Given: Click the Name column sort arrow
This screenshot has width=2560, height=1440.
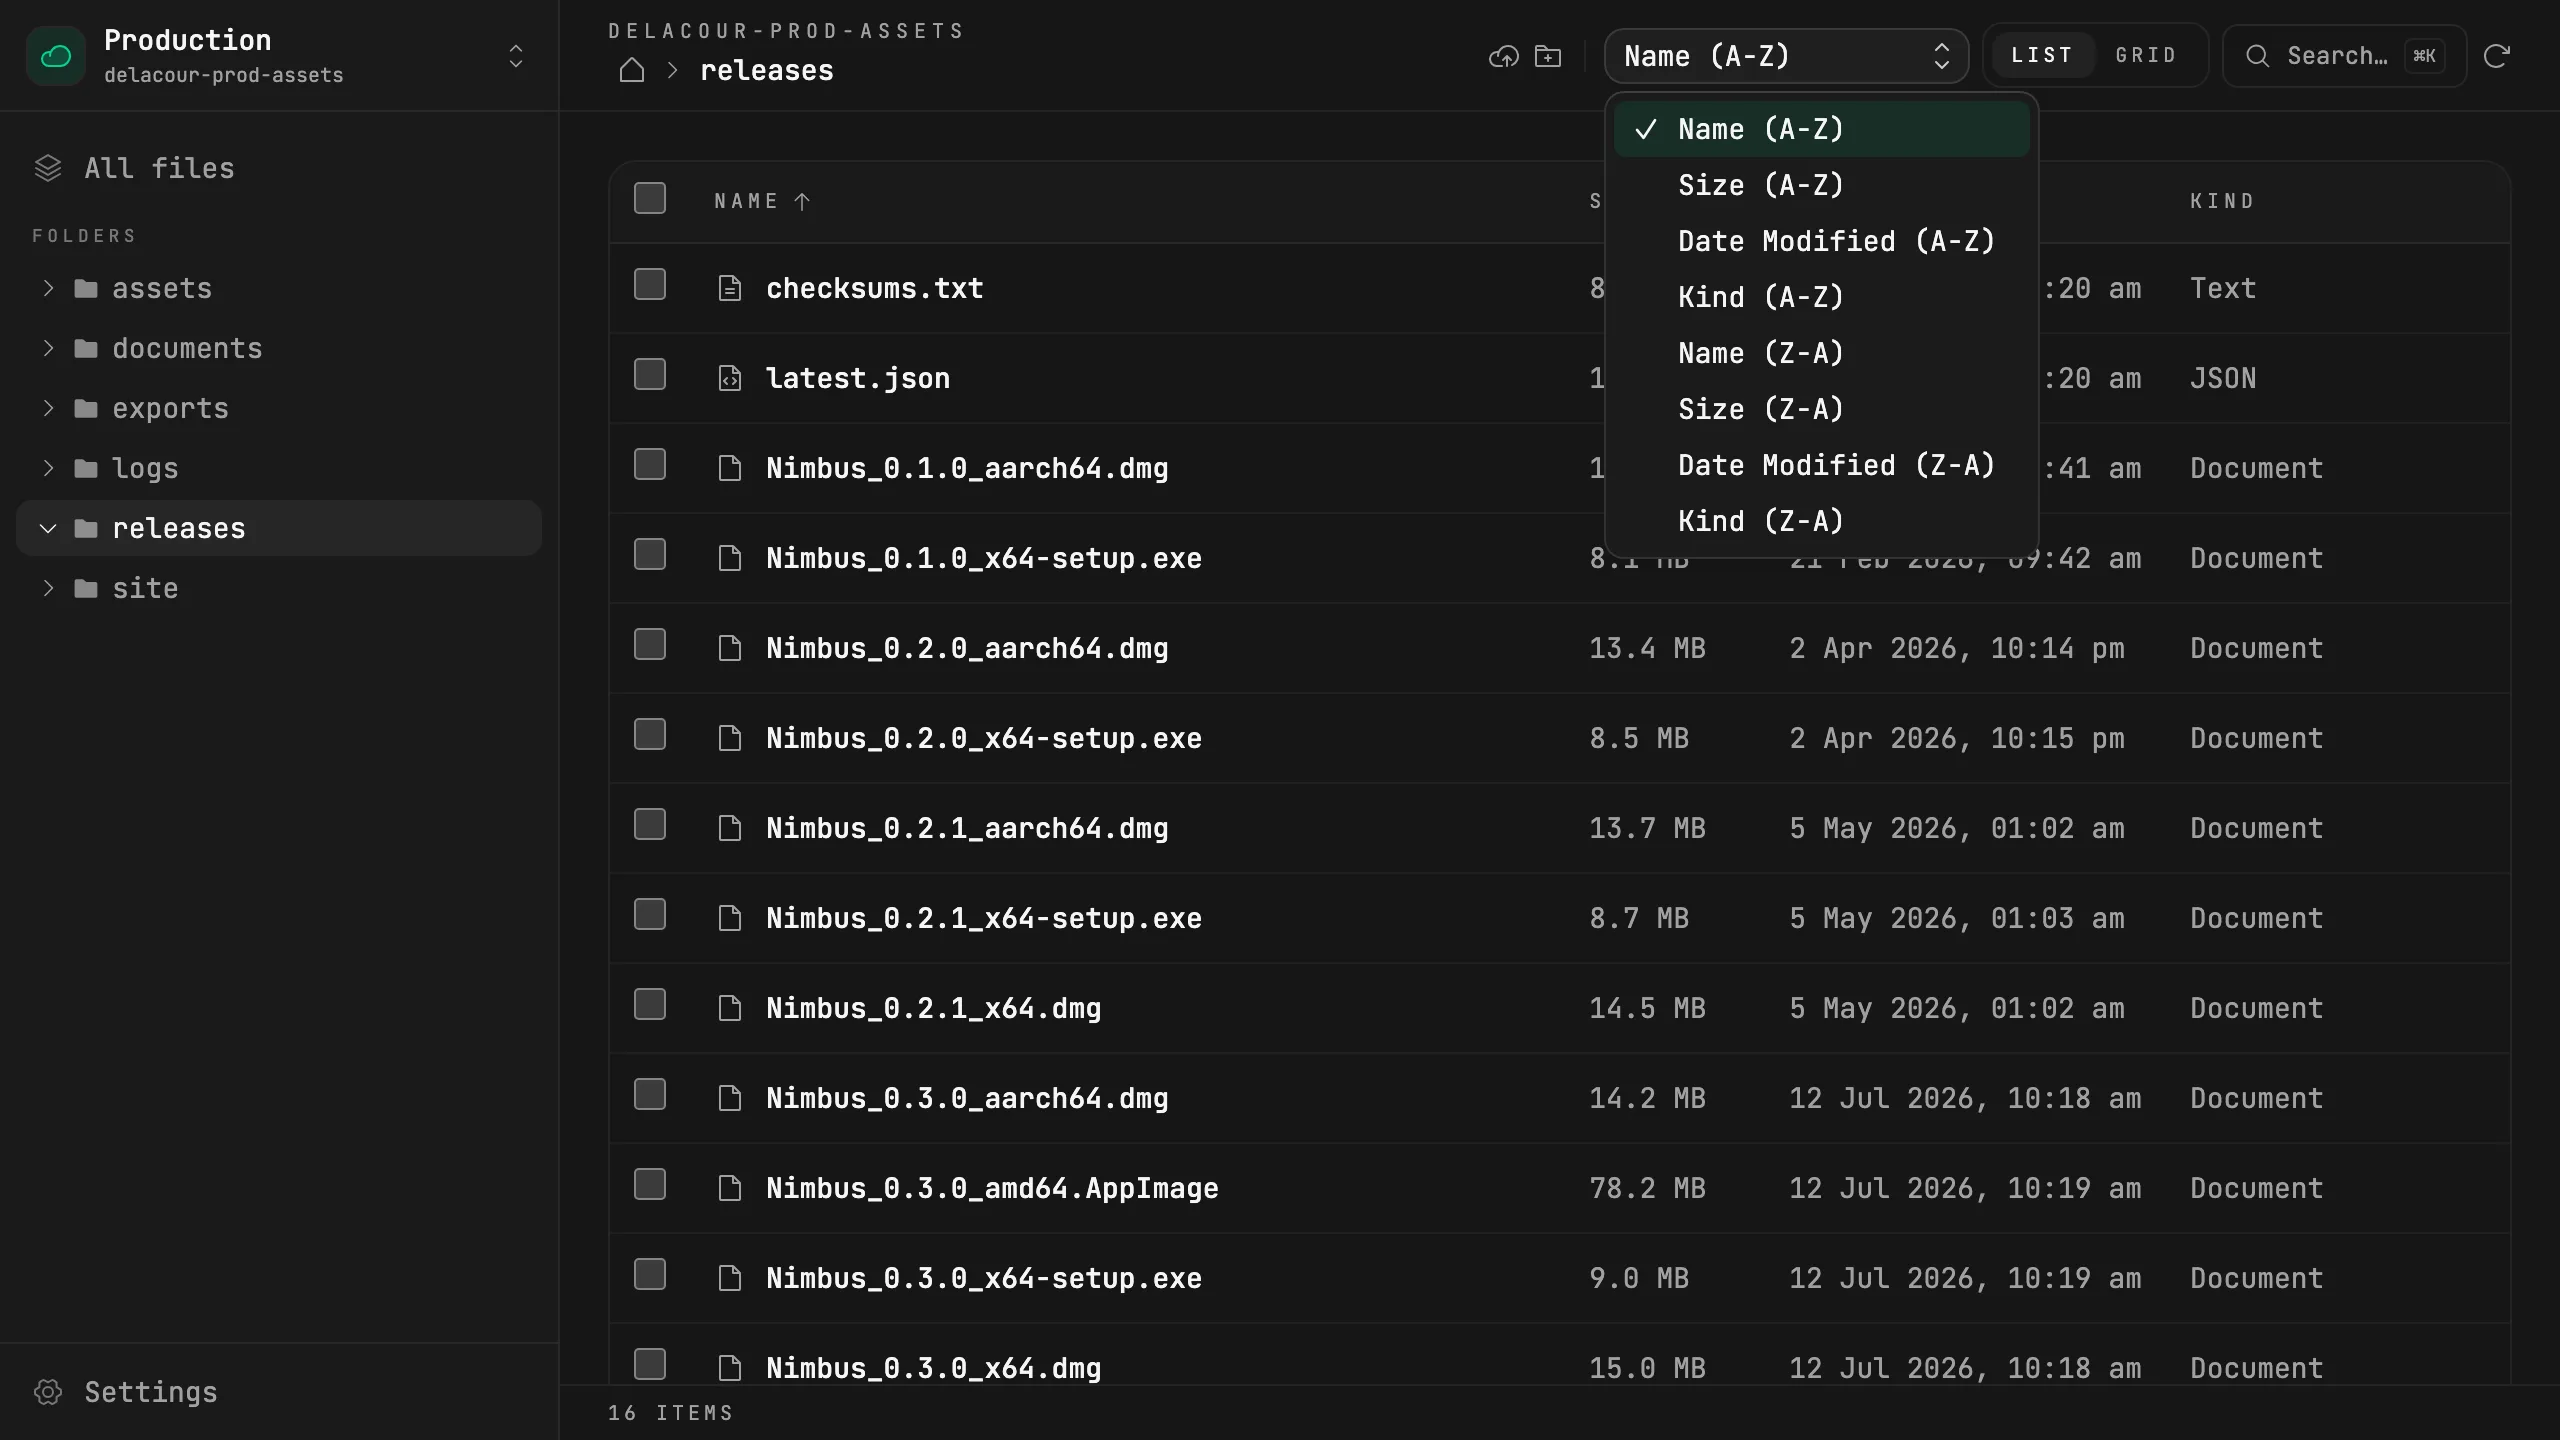Looking at the screenshot, I should pos(802,201).
